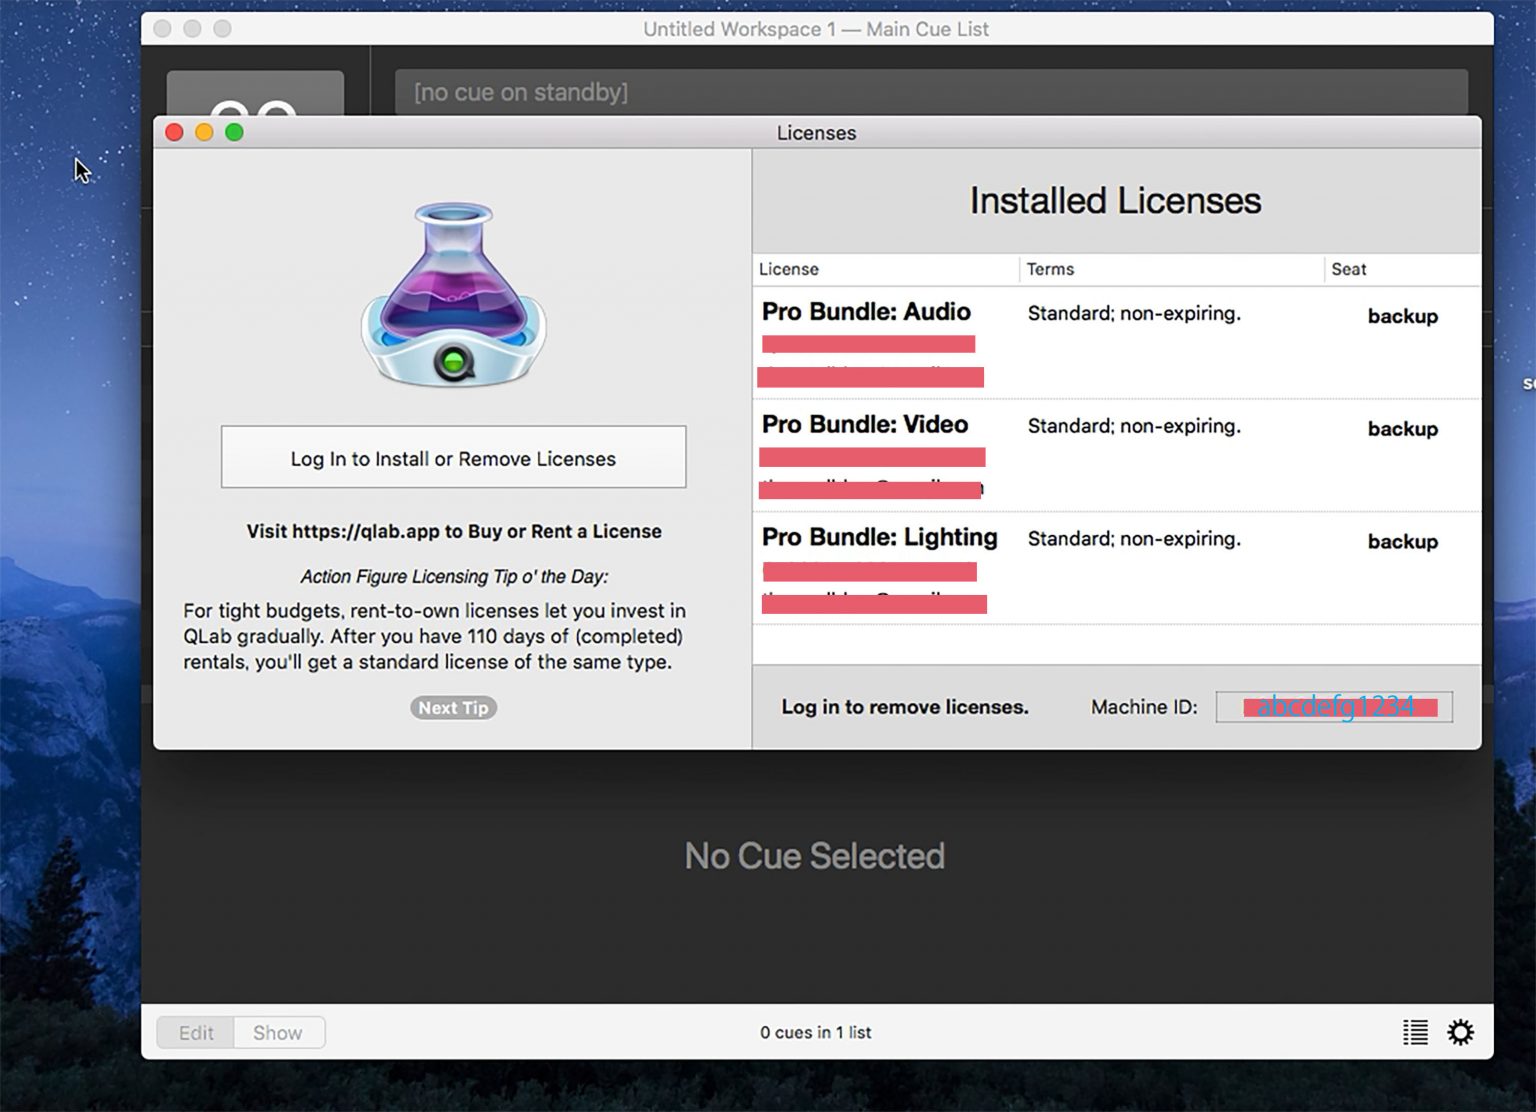Open the cue lists sidebar icon
The height and width of the screenshot is (1112, 1536).
click(x=1415, y=1032)
